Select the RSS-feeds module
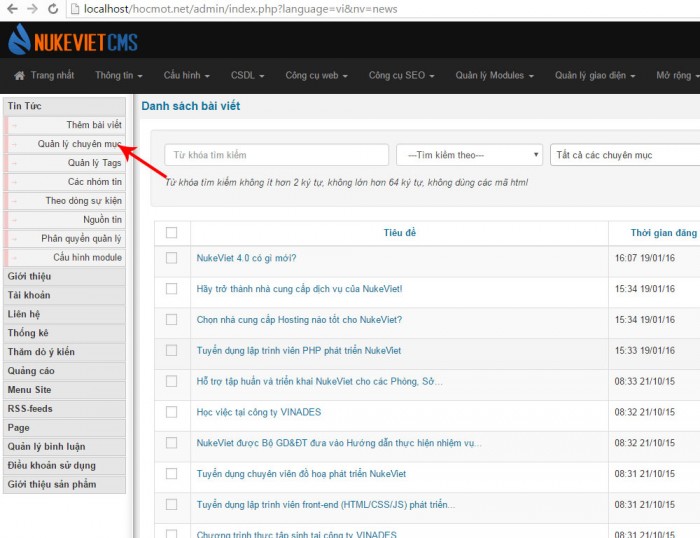This screenshot has height=538, width=700. click(x=65, y=409)
